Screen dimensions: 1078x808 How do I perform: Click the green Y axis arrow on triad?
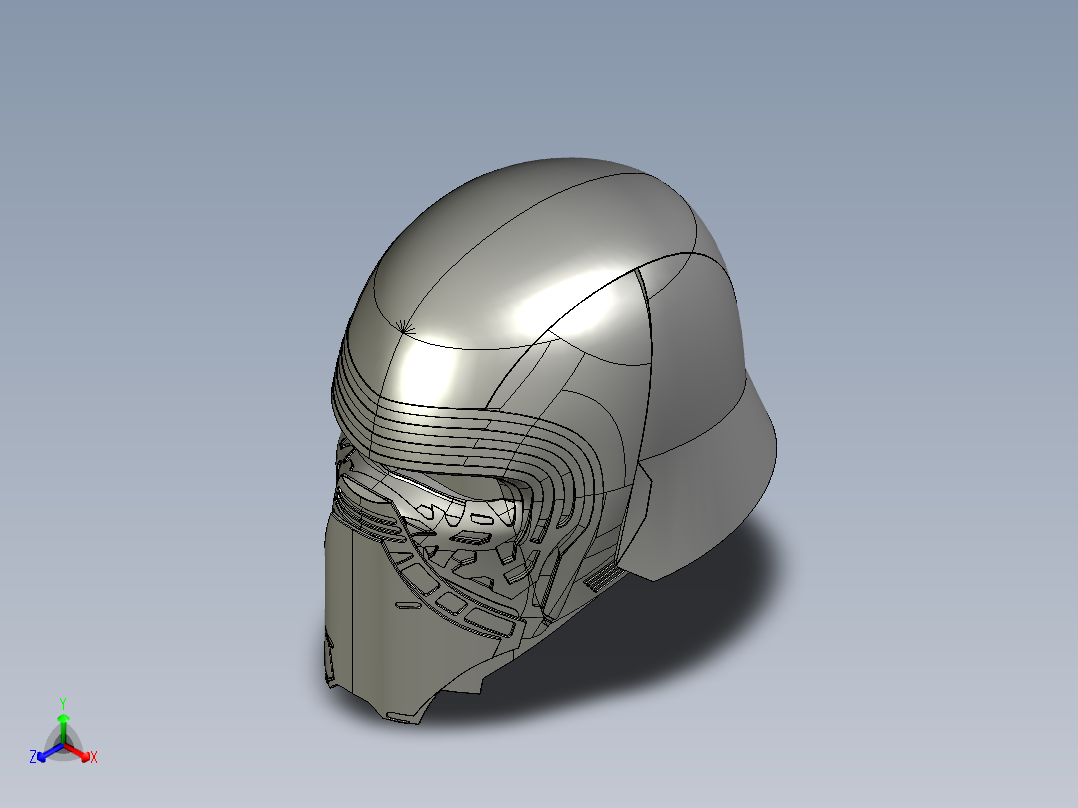pyautogui.click(x=63, y=728)
